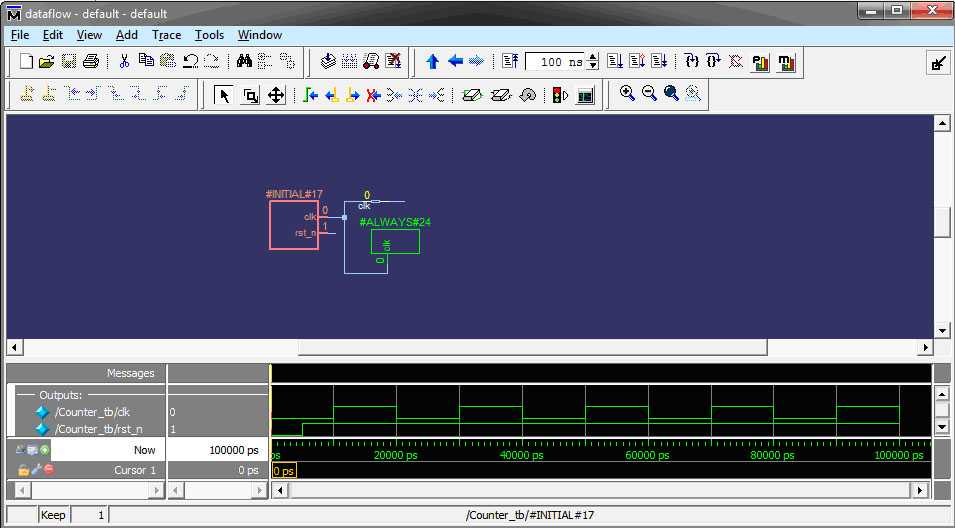Click the Compile icon with down arrow
The height and width of the screenshot is (528, 955).
[x=328, y=61]
